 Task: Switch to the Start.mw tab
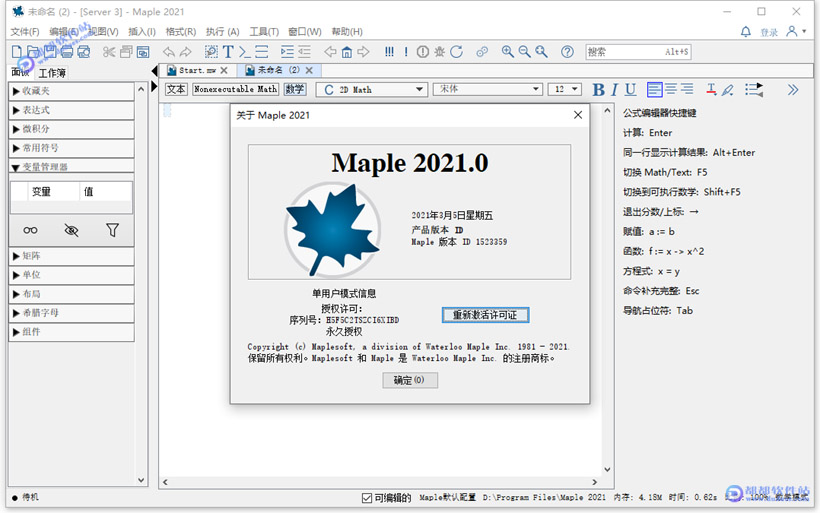point(197,70)
